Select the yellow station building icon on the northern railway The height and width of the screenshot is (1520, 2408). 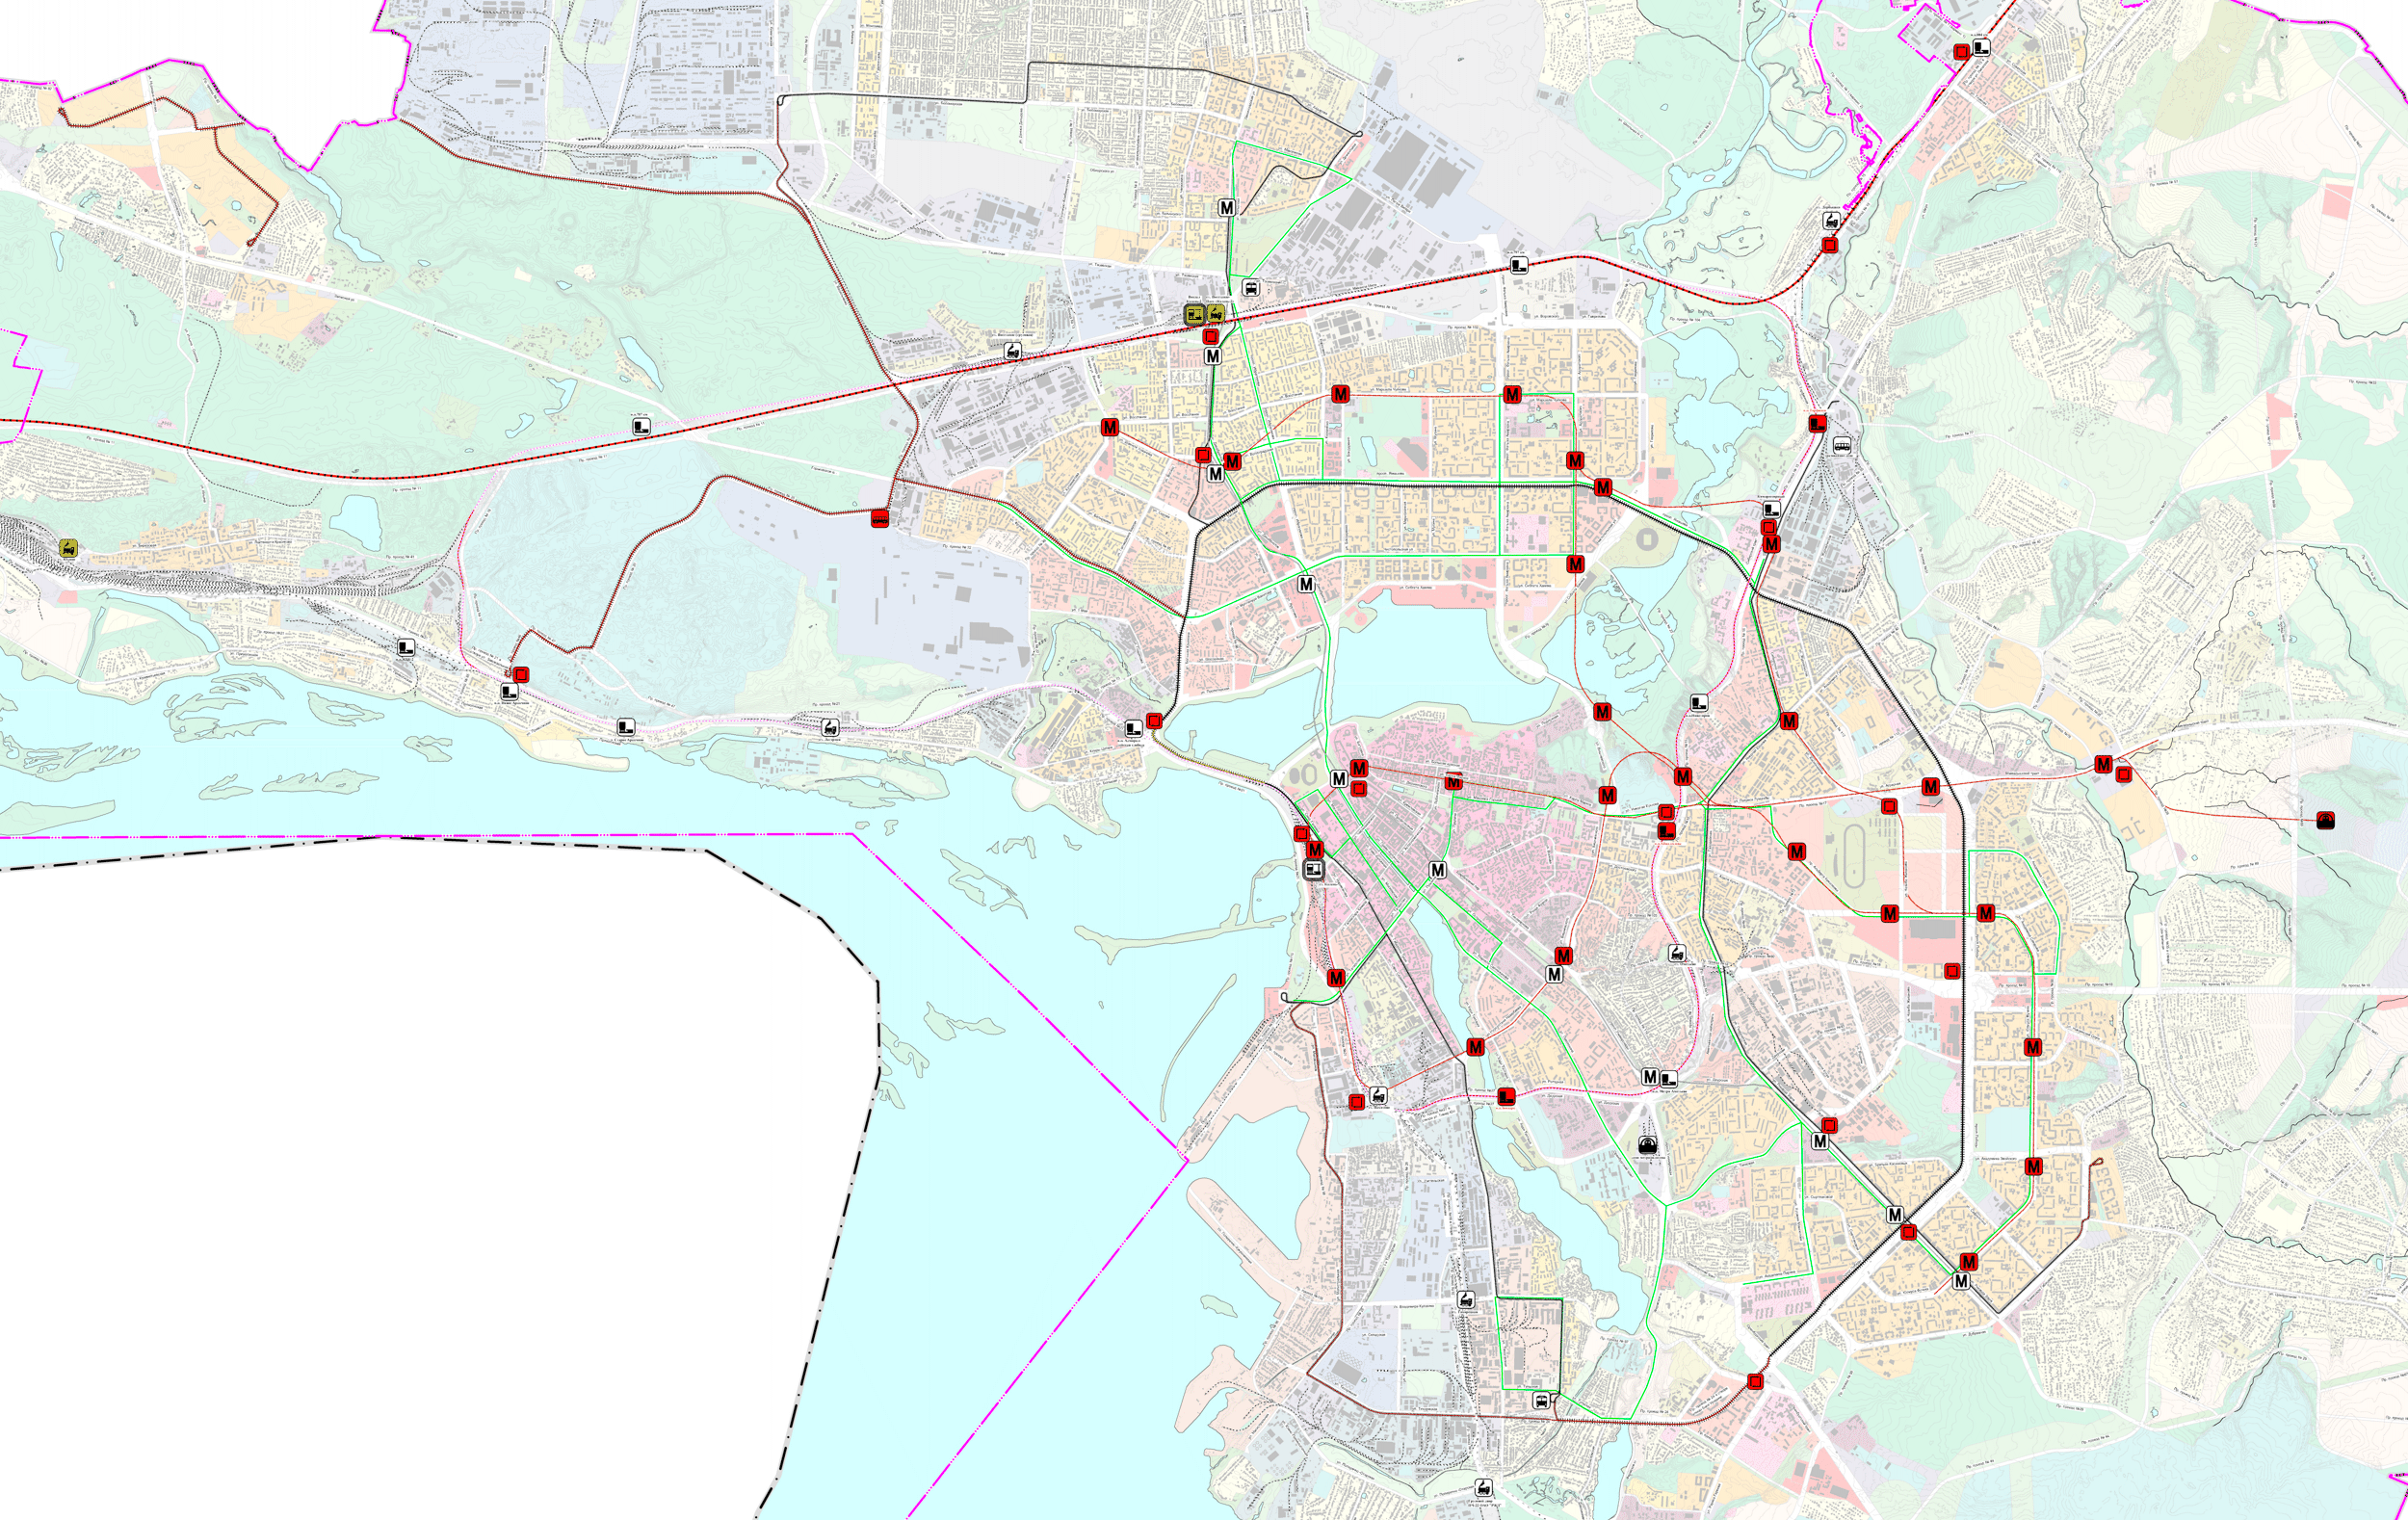pyautogui.click(x=1195, y=314)
